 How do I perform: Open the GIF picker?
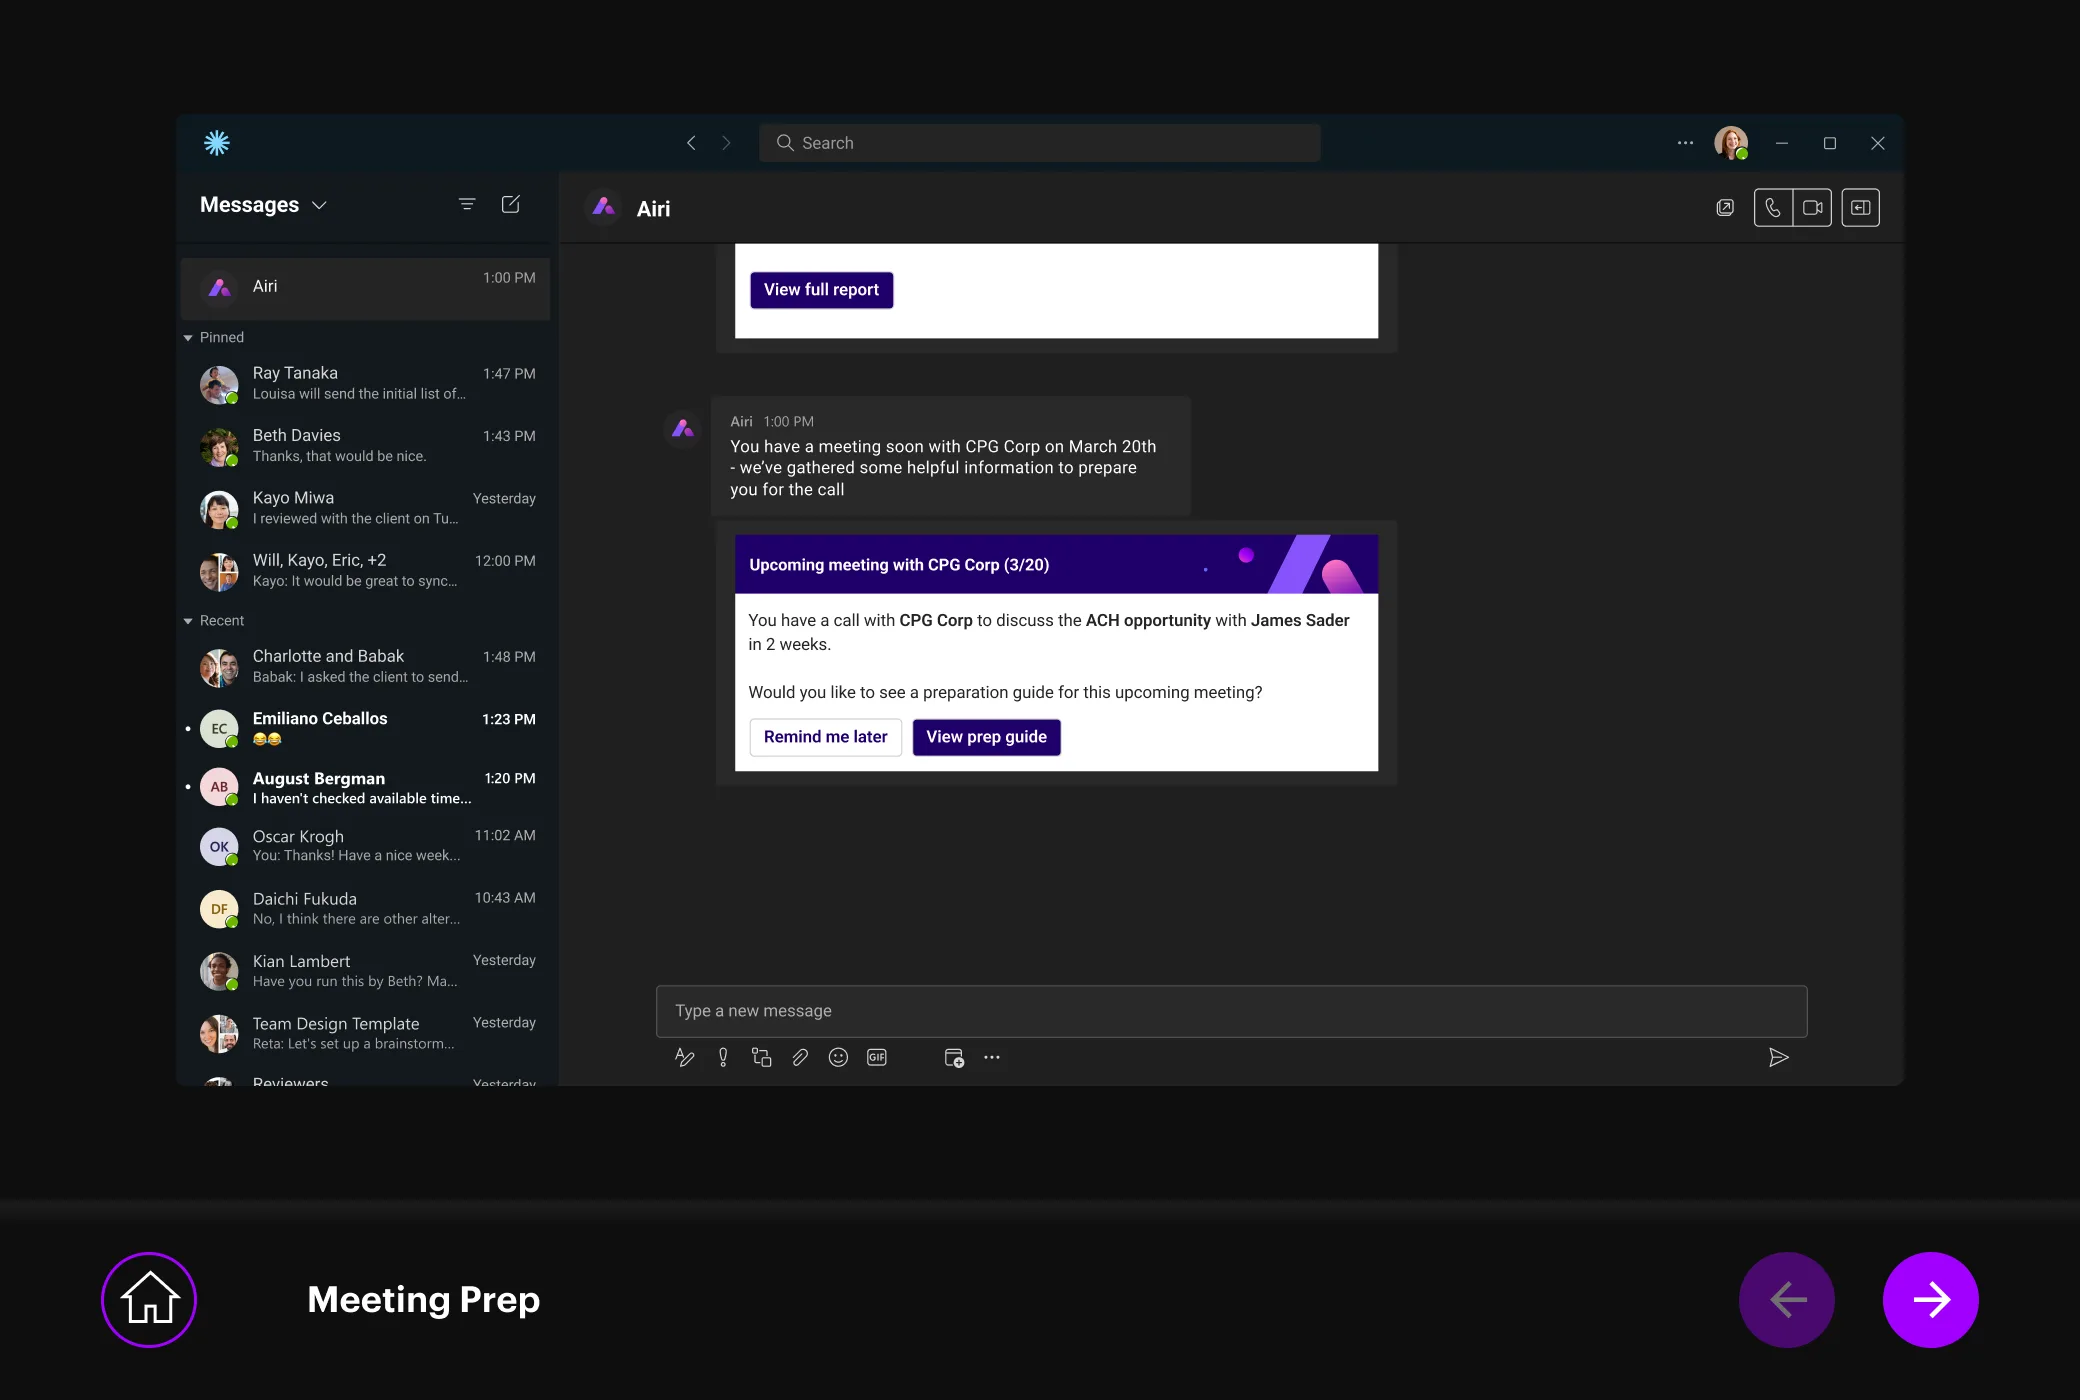coord(877,1058)
